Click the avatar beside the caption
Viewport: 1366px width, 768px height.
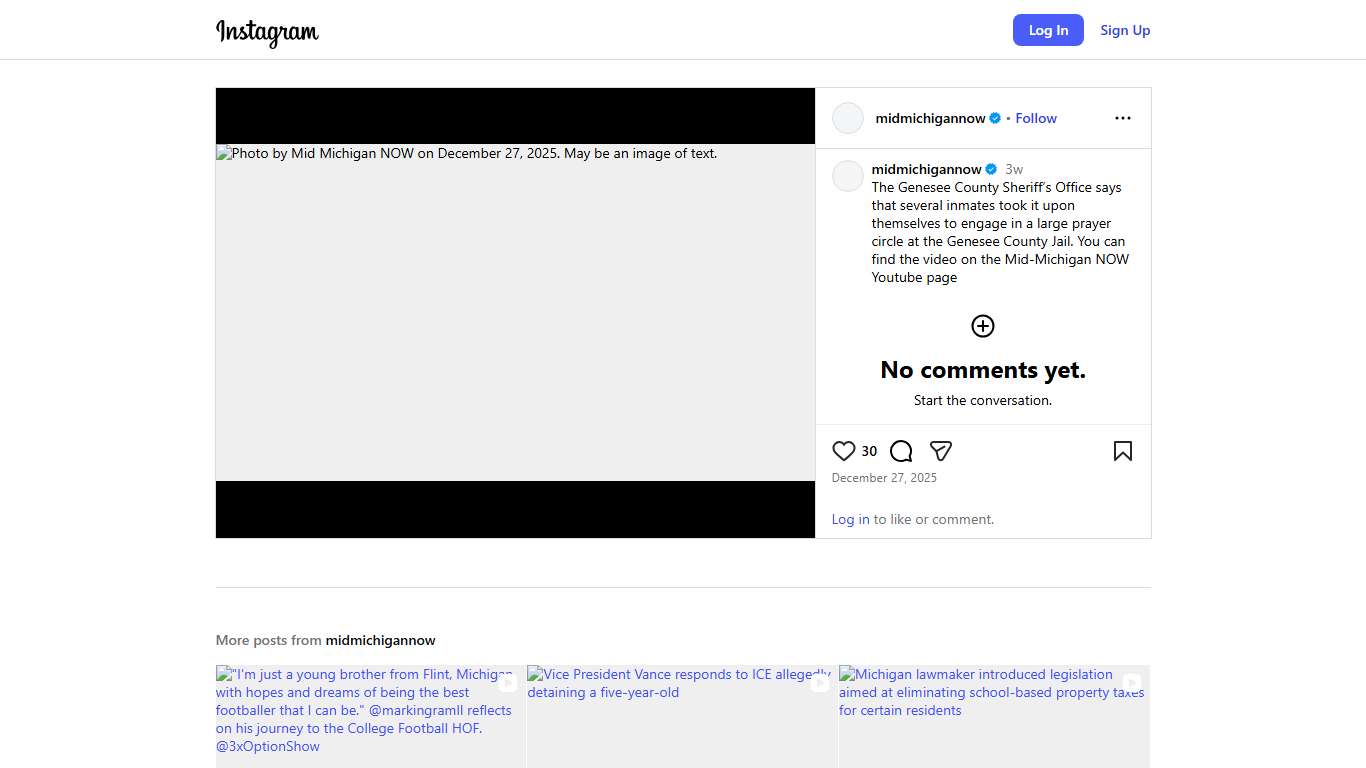tap(848, 176)
